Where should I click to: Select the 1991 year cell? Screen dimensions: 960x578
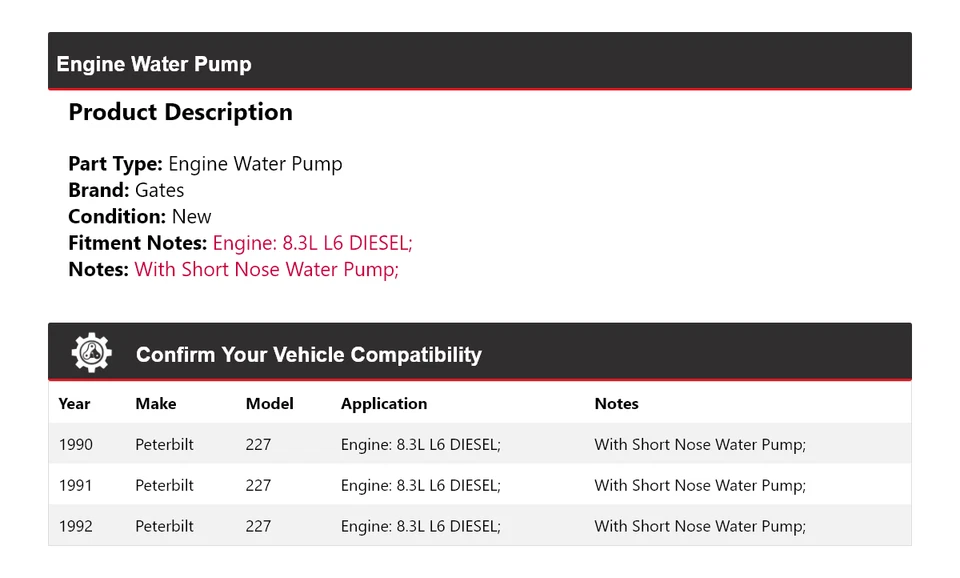(x=75, y=486)
